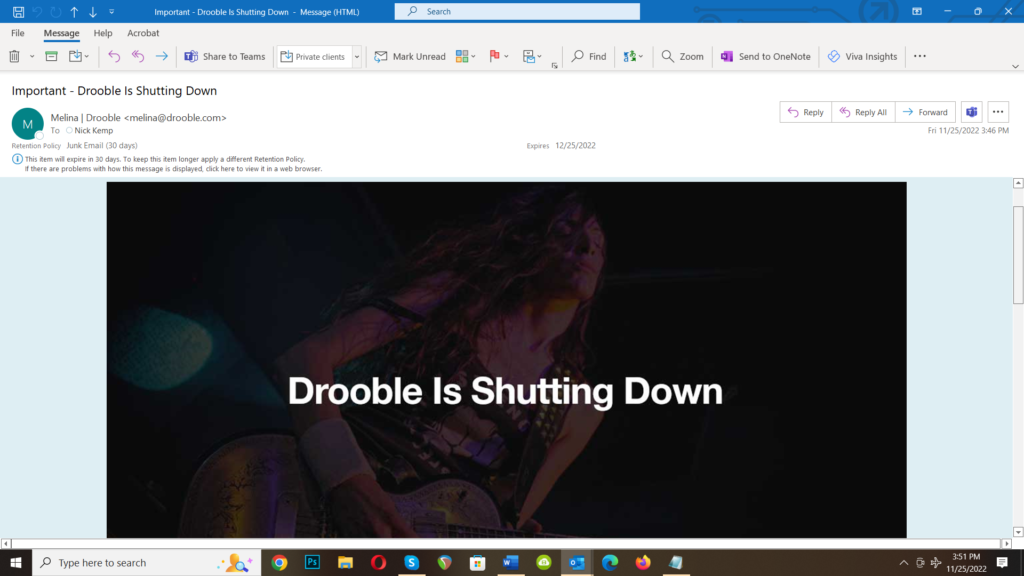Click recipient Nick Kemp
This screenshot has height=576, width=1024.
coord(93,131)
